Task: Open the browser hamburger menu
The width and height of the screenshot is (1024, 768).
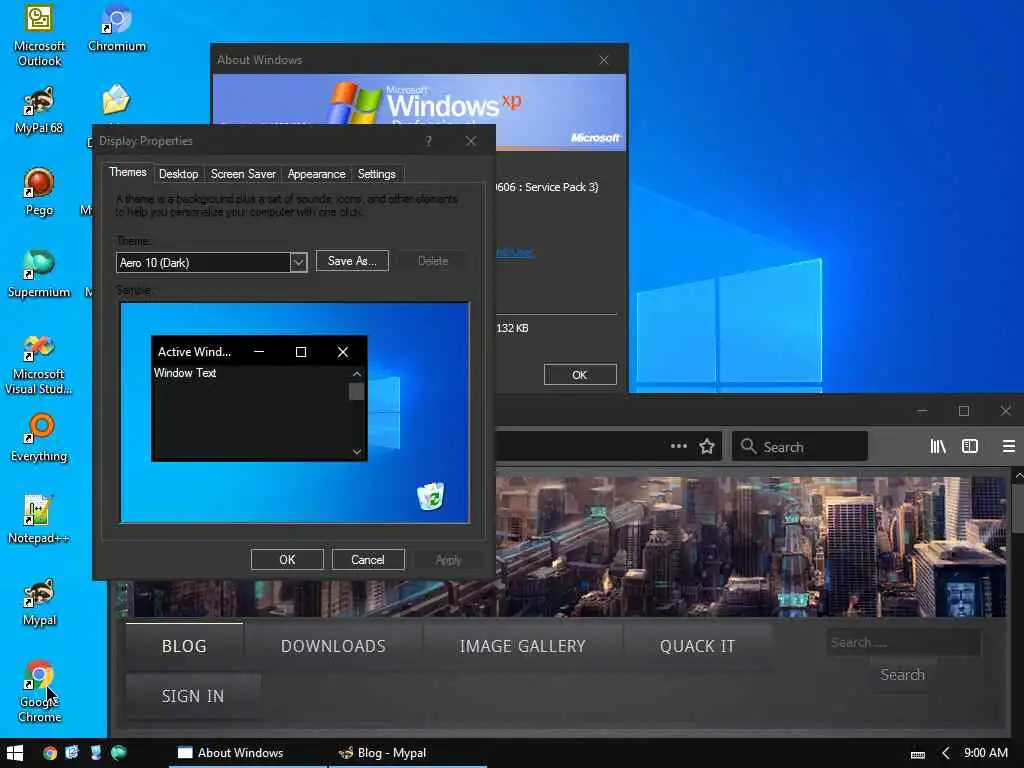Action: click(1008, 446)
